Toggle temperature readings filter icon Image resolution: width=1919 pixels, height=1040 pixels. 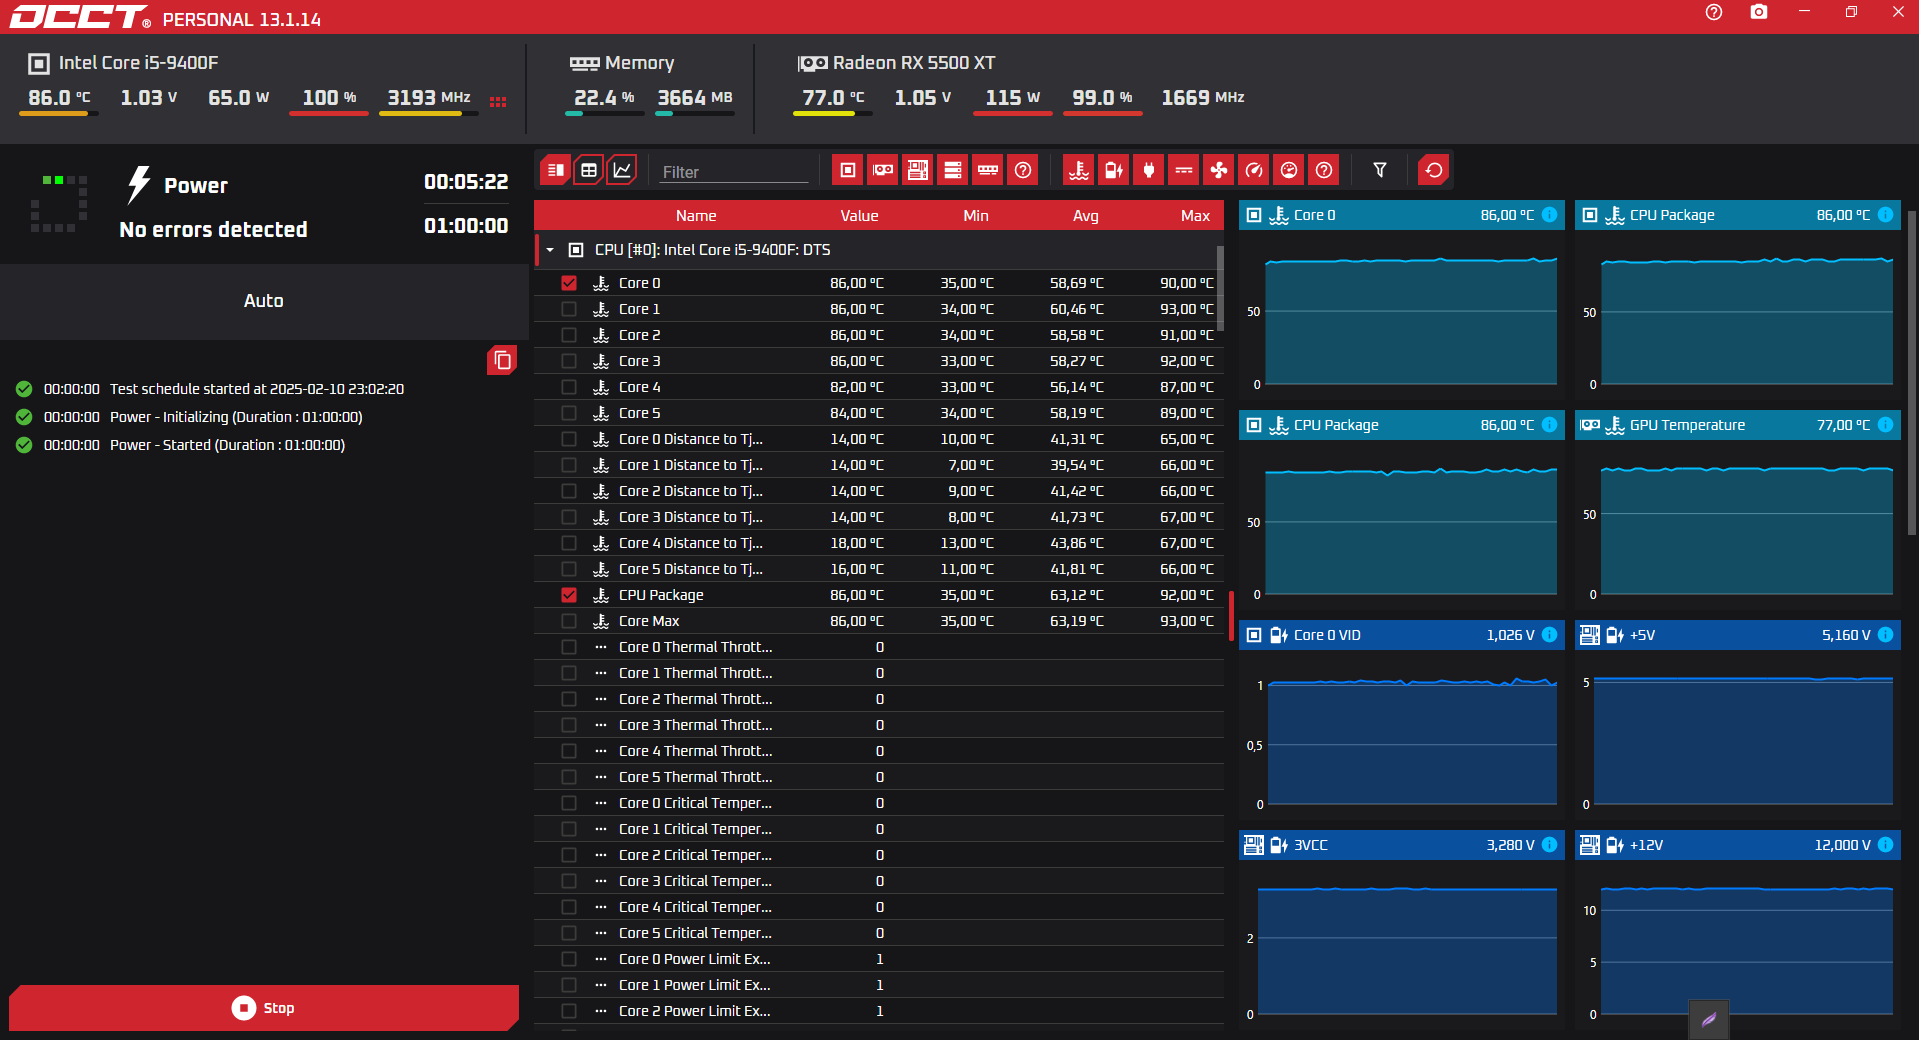(x=1079, y=170)
